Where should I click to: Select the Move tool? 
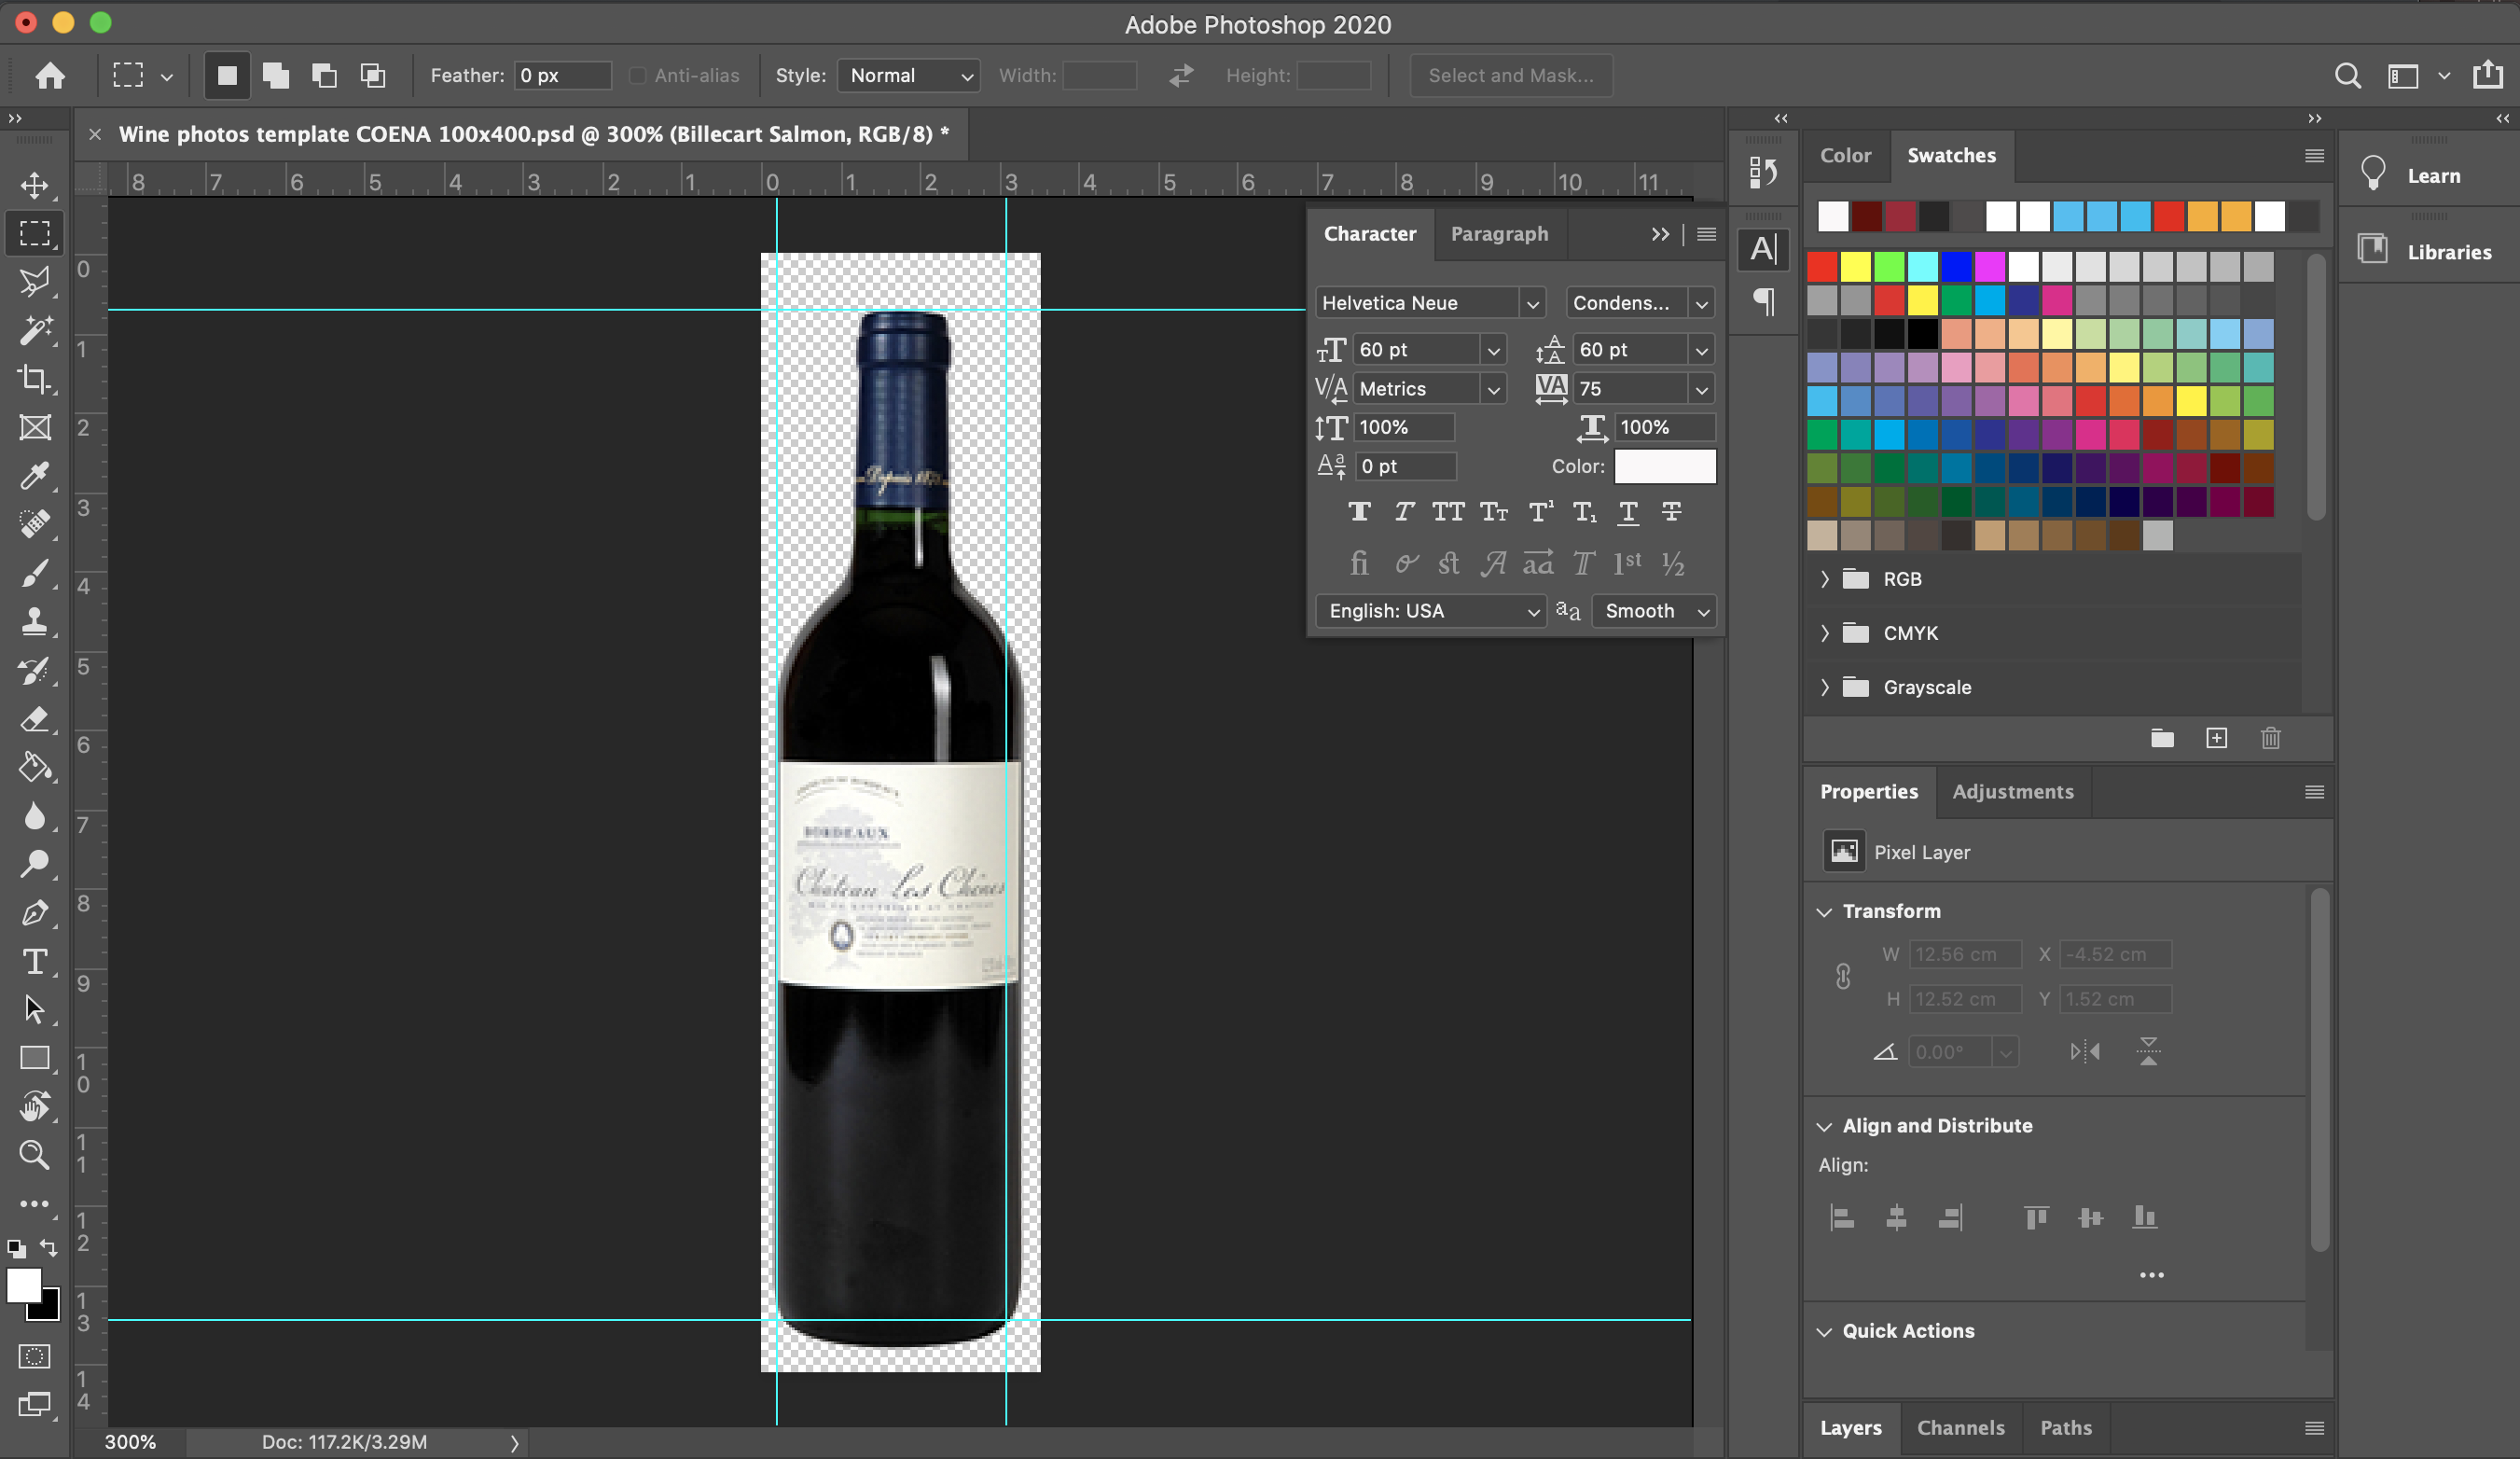(35, 185)
